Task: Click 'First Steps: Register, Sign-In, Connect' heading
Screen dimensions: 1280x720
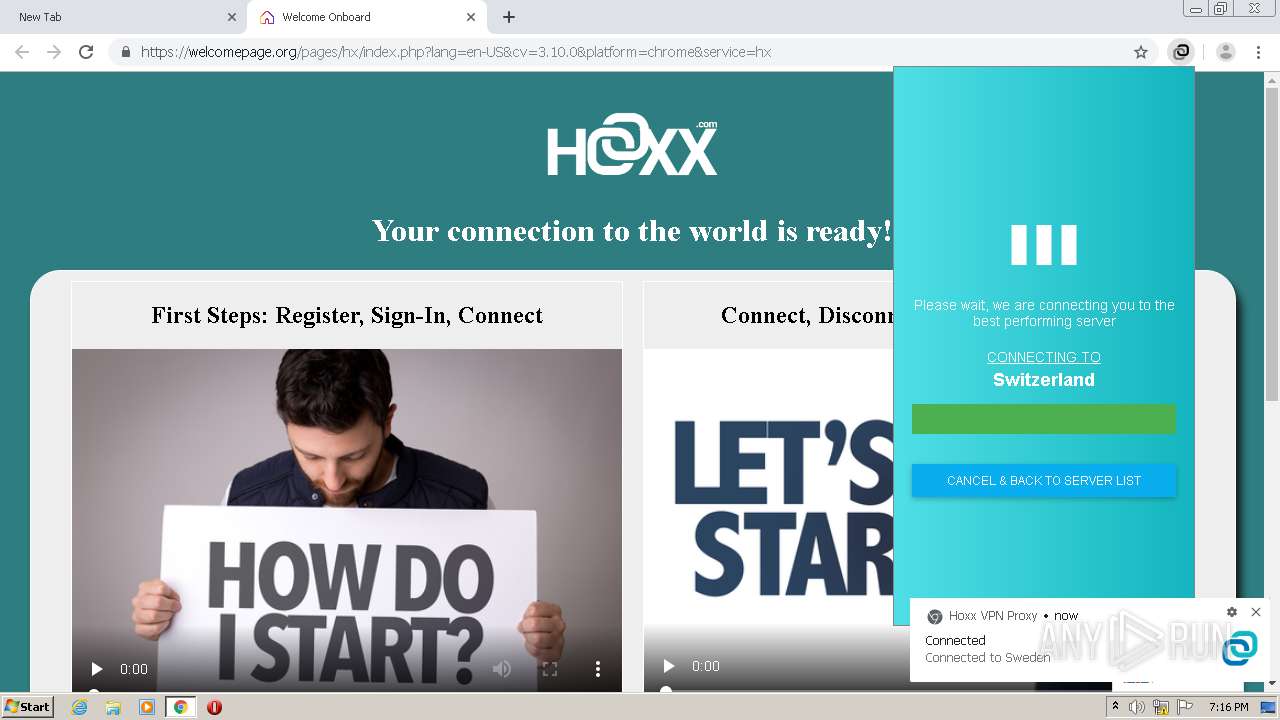Action: 347,315
